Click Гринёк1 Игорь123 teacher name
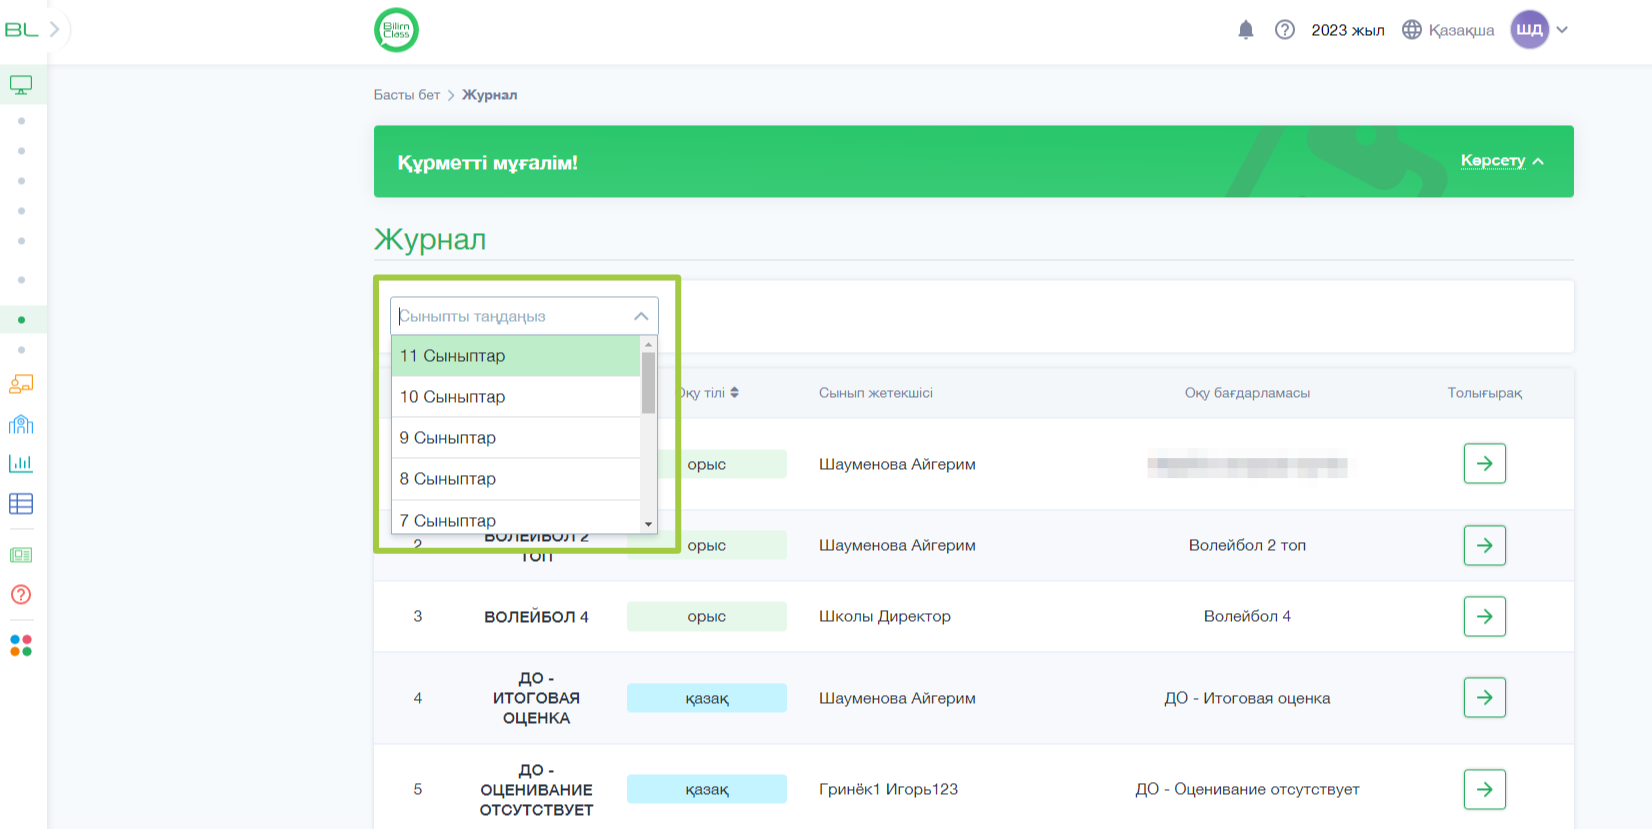The height and width of the screenshot is (829, 1652). click(888, 789)
